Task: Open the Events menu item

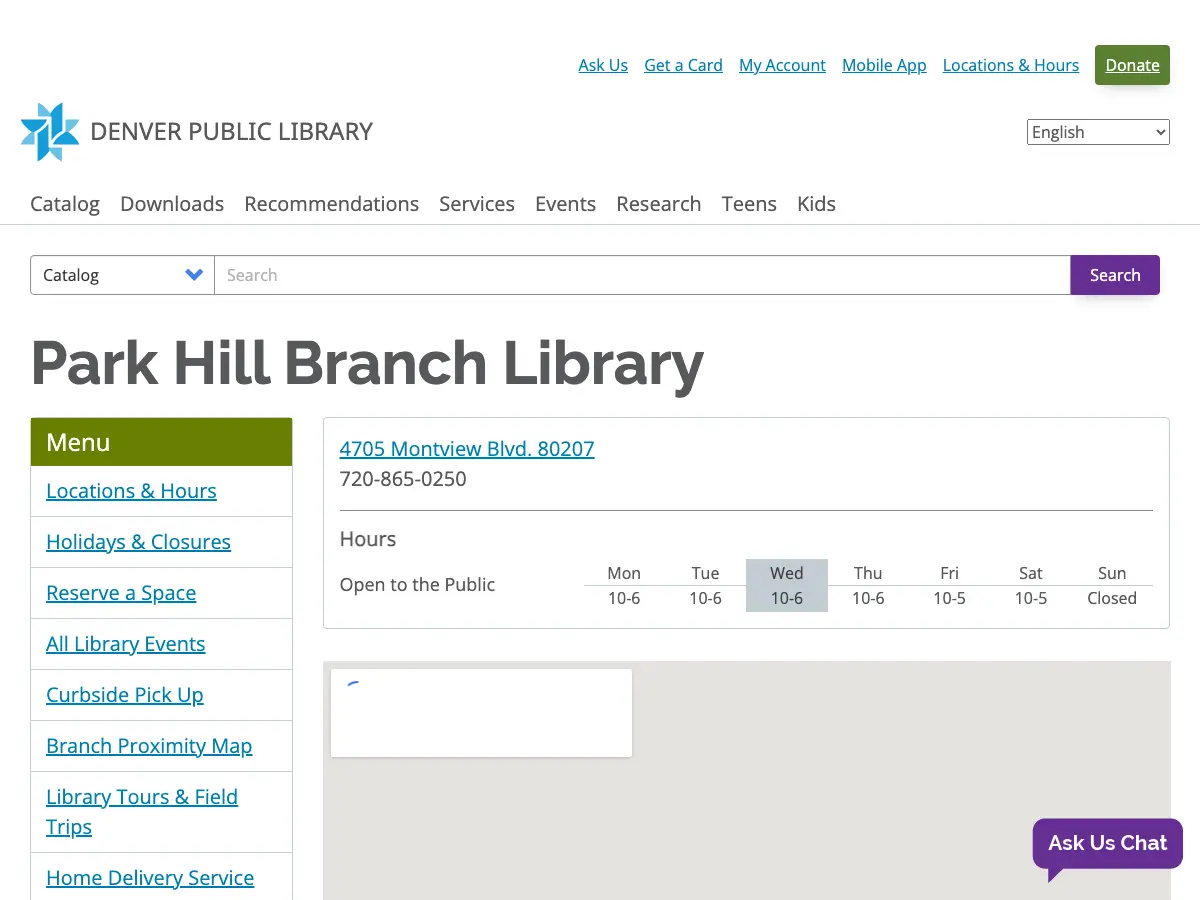Action: (x=565, y=204)
